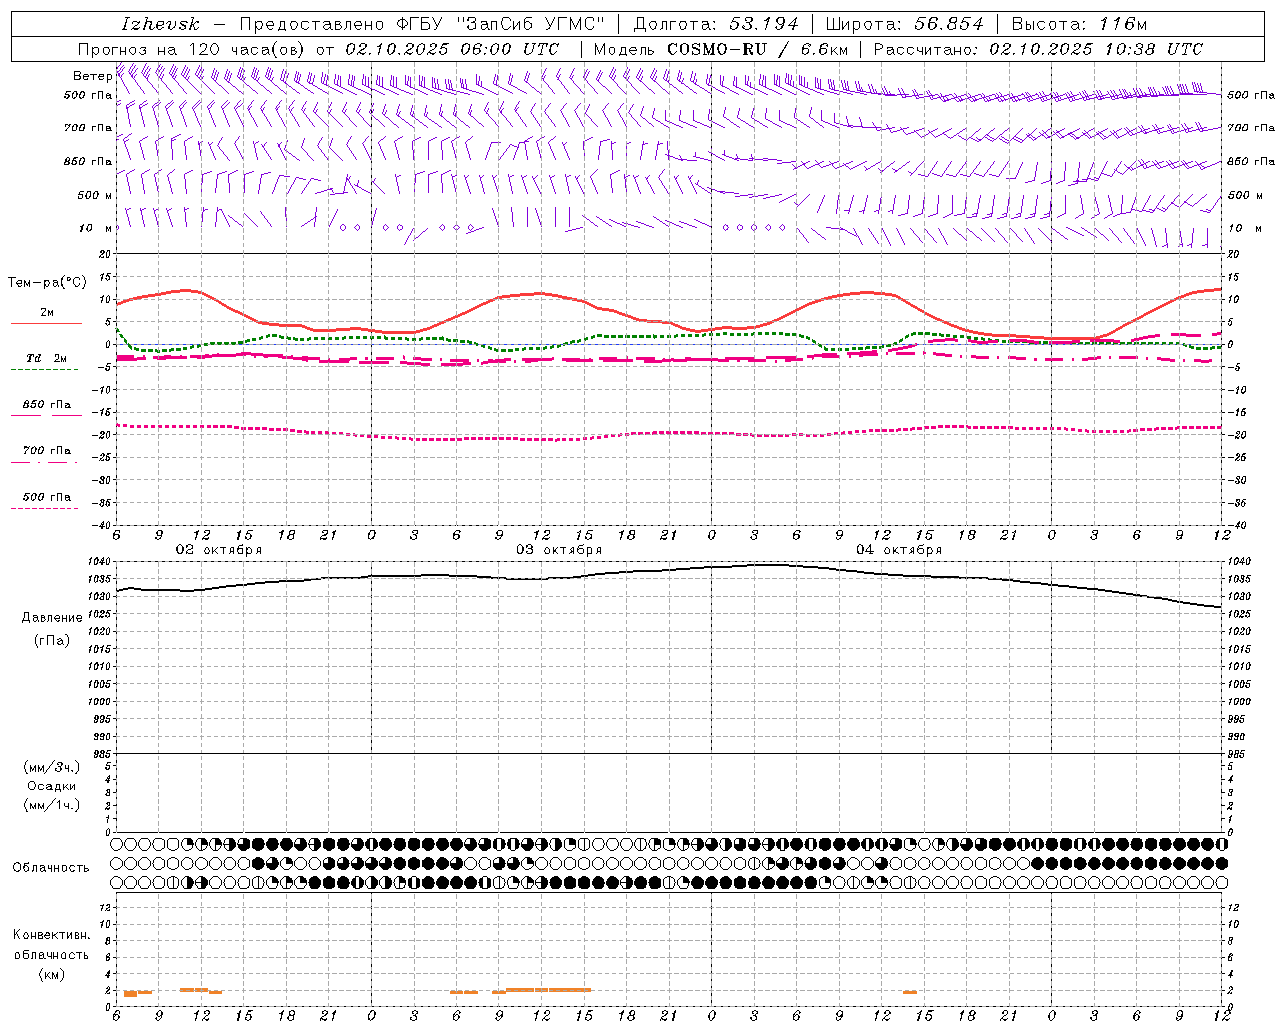Click the Облачность panel label
This screenshot has height=1024, width=1280.
pos(51,867)
